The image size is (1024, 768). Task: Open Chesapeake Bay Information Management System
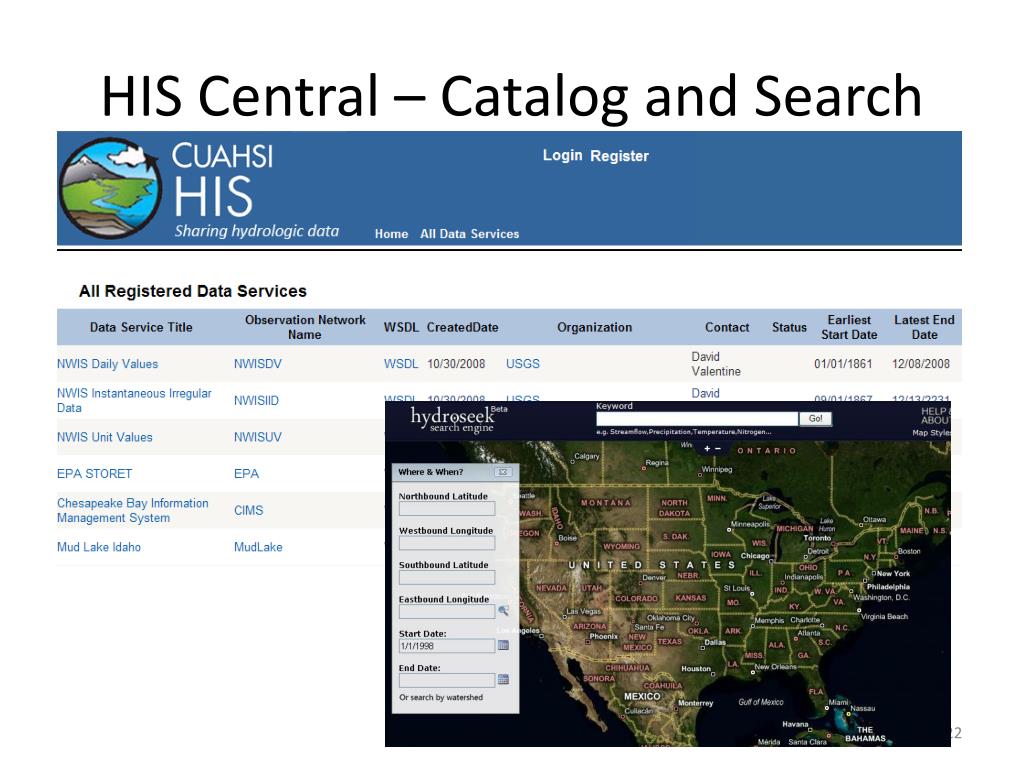(x=133, y=510)
